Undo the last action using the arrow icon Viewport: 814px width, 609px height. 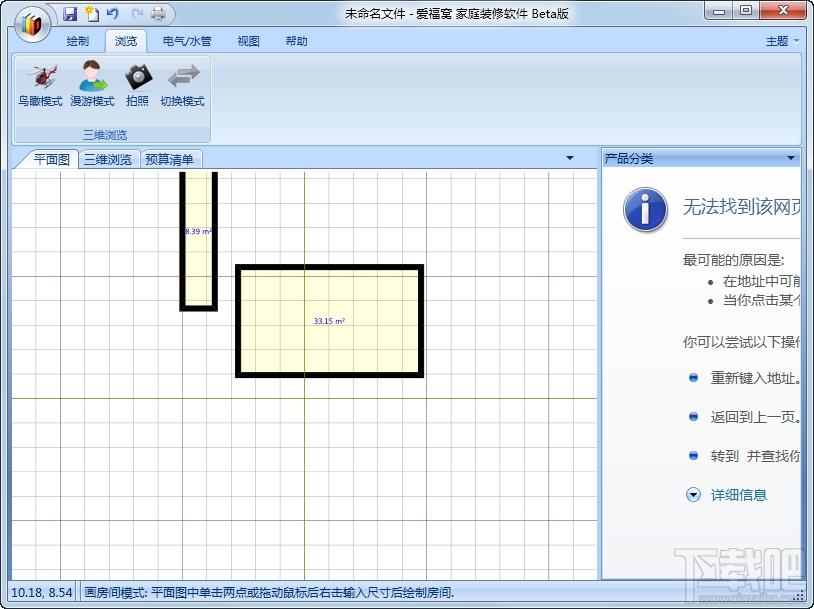click(113, 14)
